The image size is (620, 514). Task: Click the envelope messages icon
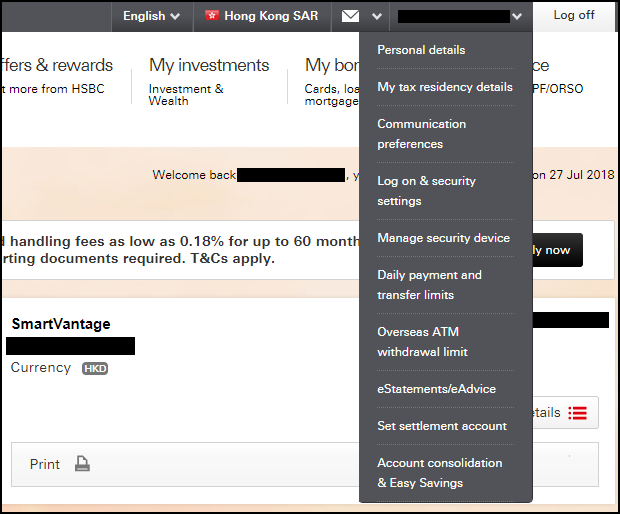click(x=350, y=16)
